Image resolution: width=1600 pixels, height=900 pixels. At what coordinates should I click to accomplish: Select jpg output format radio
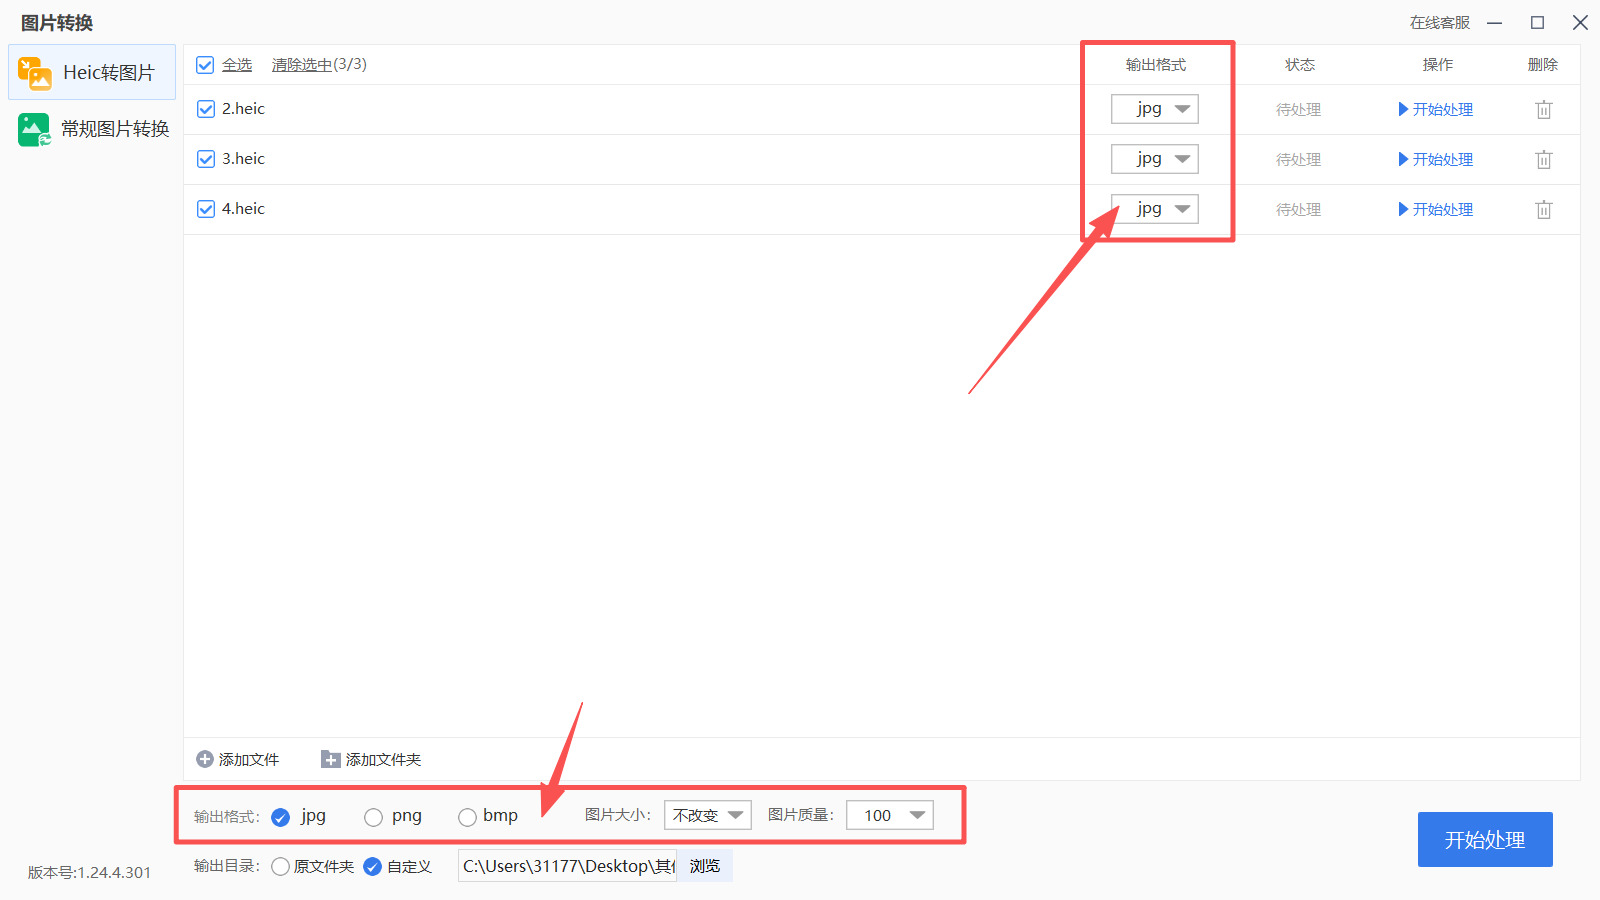281,817
